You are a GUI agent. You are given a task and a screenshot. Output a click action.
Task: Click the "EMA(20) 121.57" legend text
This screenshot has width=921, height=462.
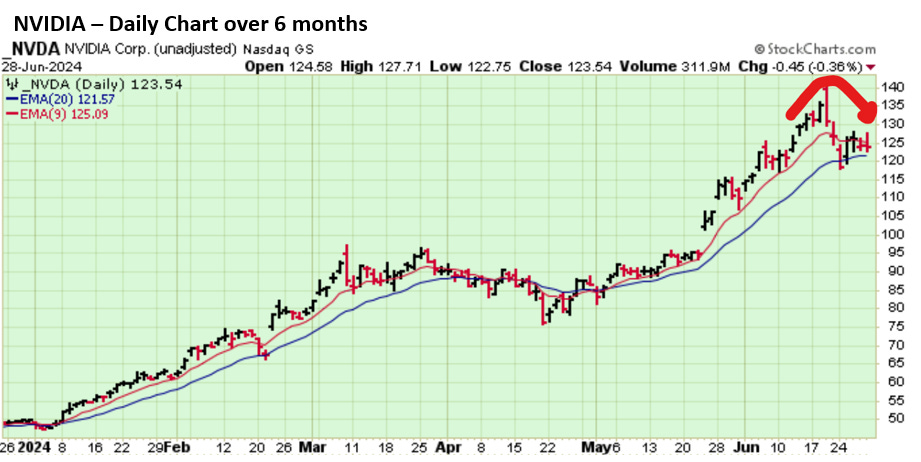point(67,100)
